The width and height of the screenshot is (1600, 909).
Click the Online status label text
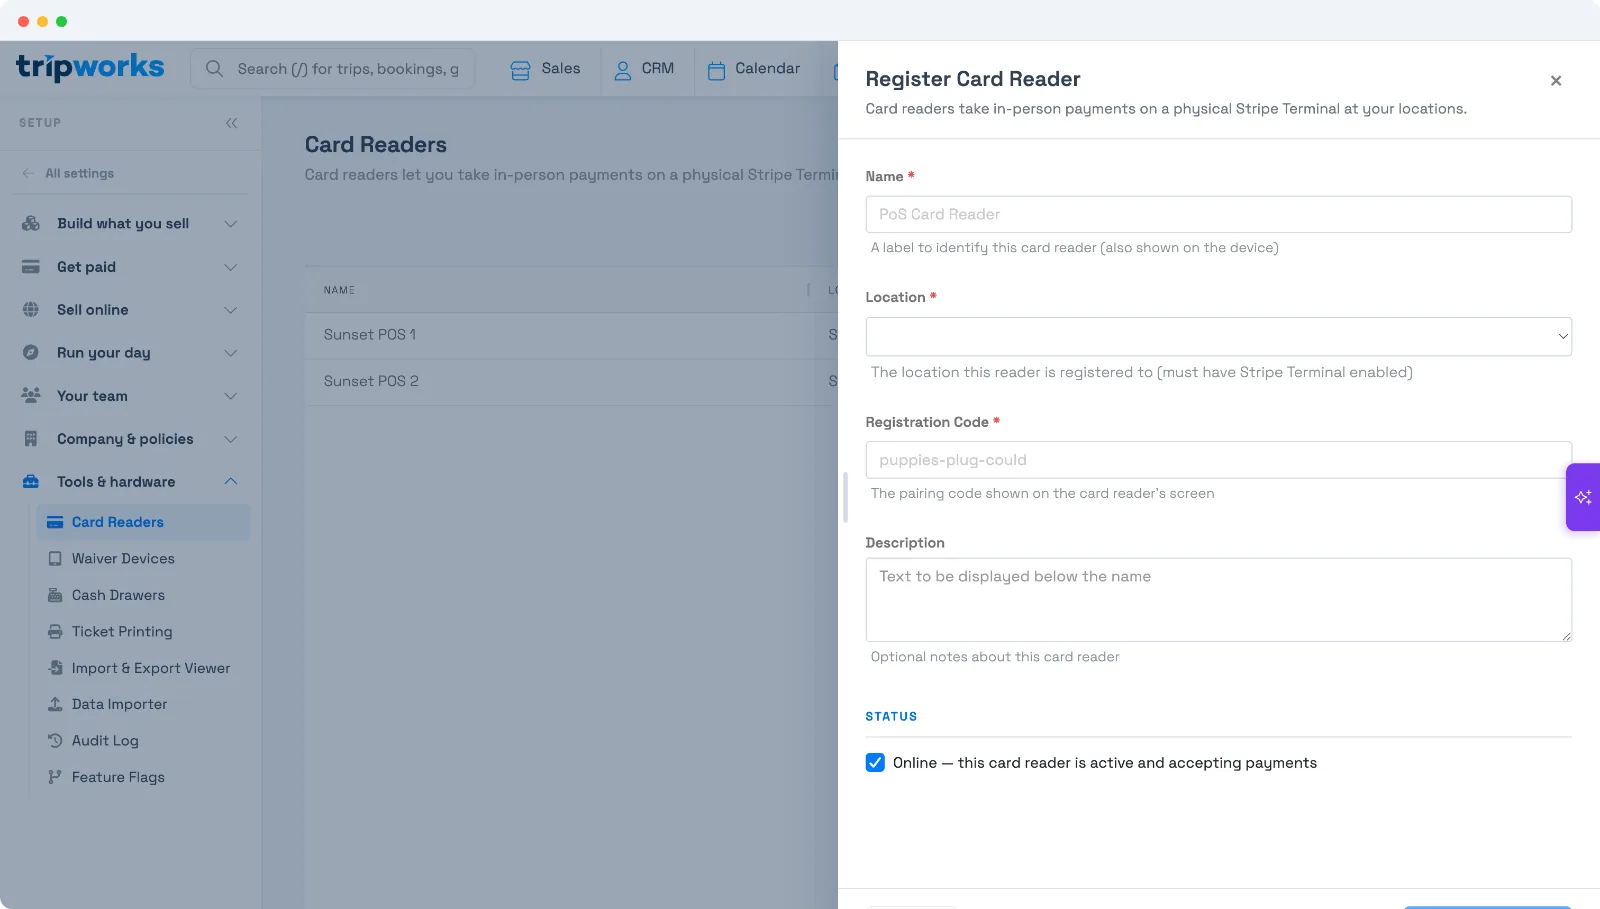point(1105,763)
